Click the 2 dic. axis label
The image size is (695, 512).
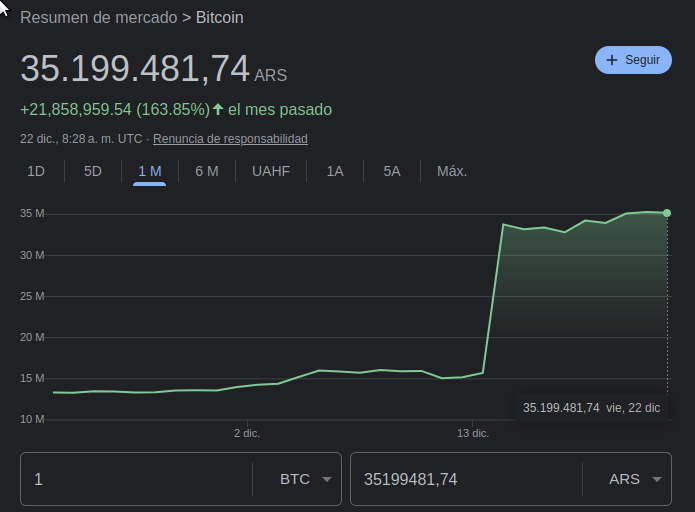click(247, 433)
